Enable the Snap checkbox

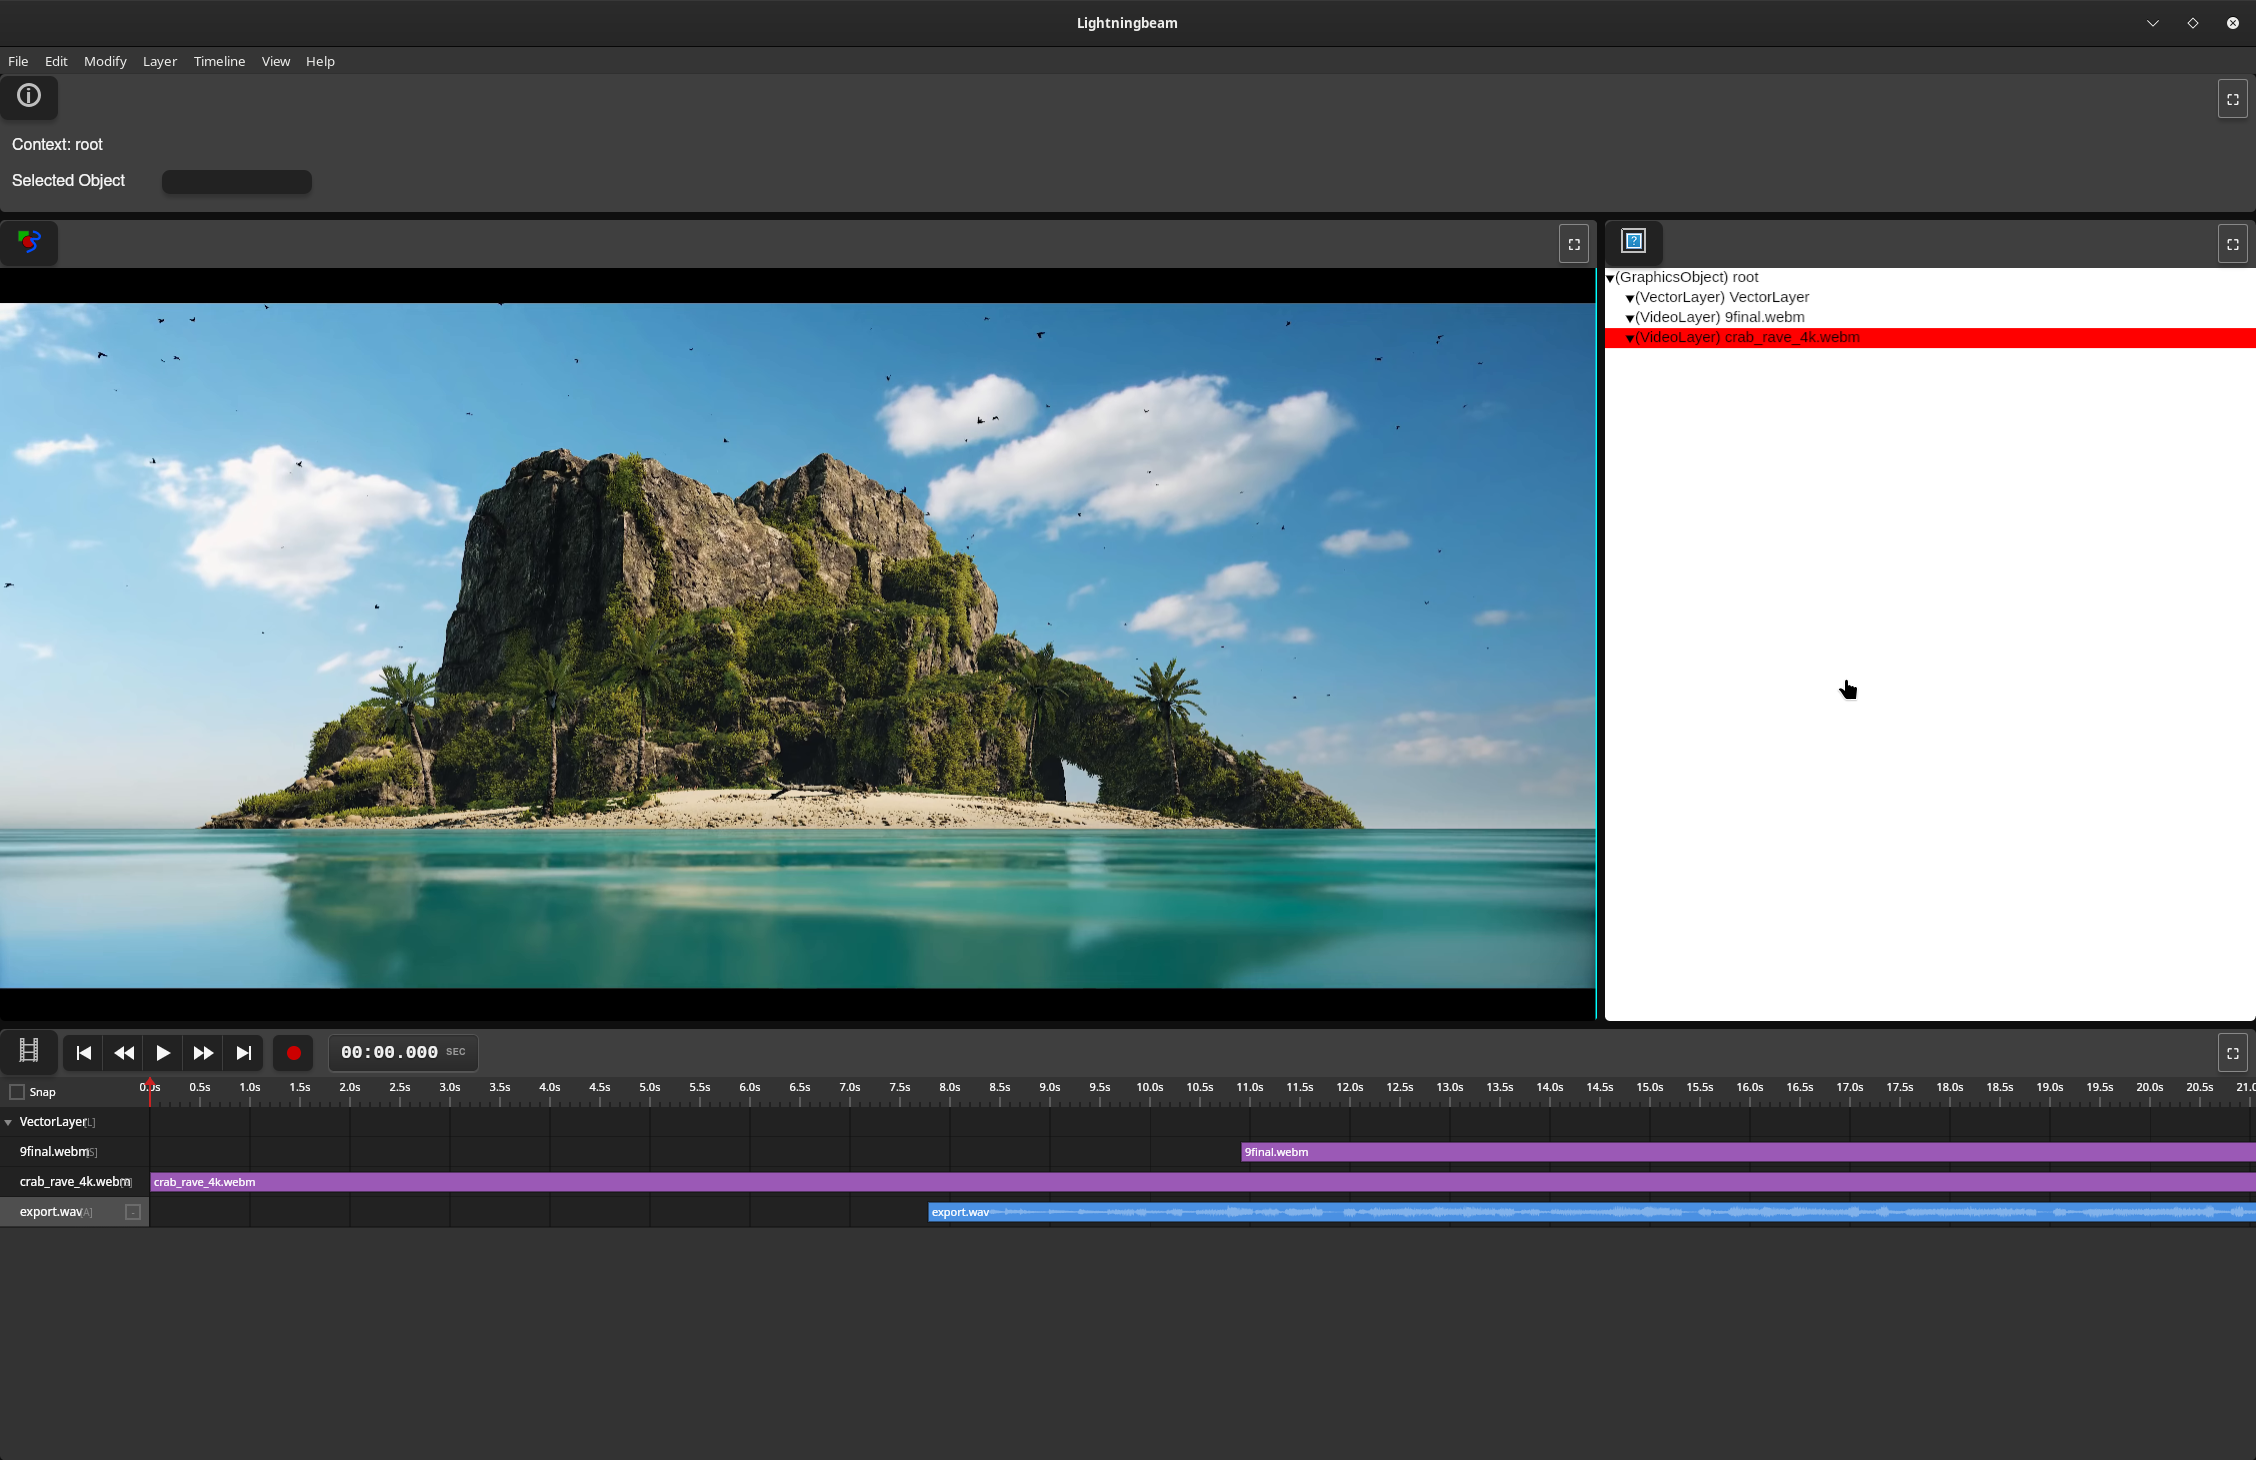pyautogui.click(x=17, y=1092)
